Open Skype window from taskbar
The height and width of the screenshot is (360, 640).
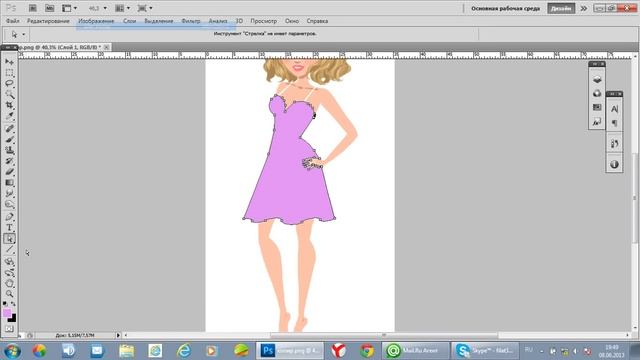tap(486, 351)
